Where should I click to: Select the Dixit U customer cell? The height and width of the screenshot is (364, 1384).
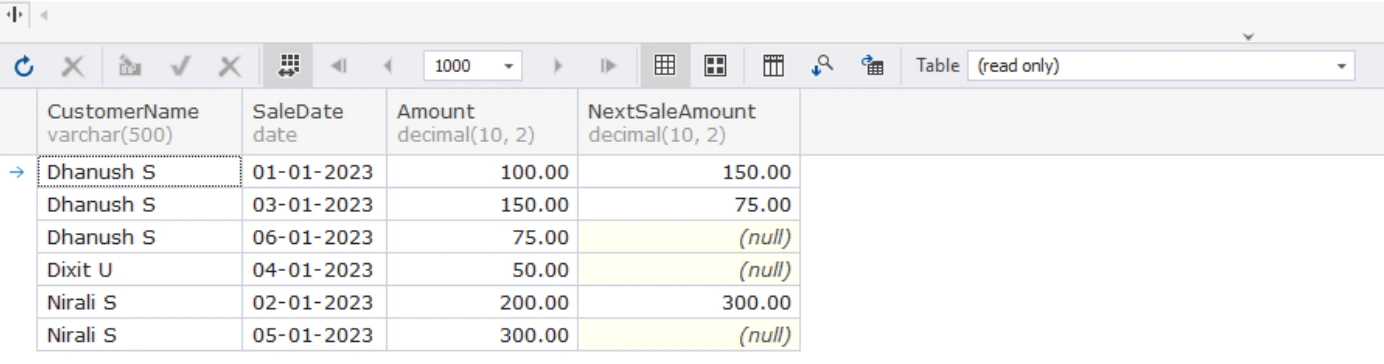(x=140, y=270)
